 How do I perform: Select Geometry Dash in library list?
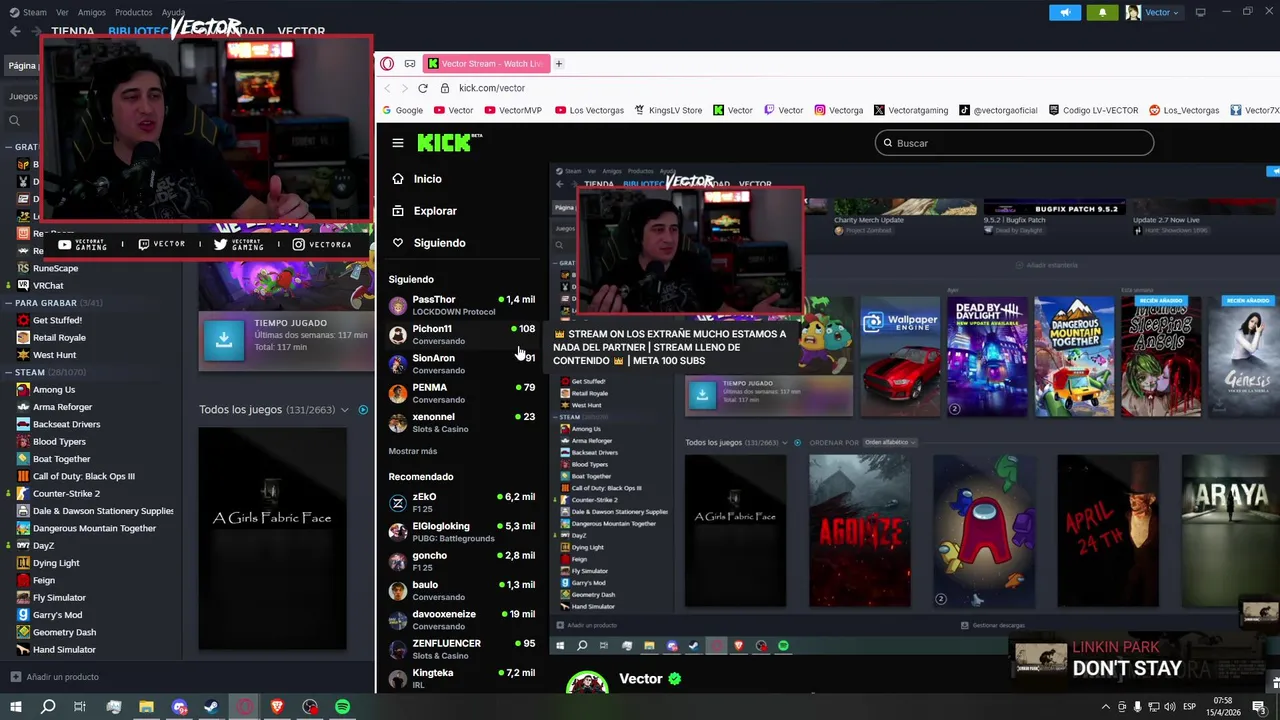click(x=64, y=632)
